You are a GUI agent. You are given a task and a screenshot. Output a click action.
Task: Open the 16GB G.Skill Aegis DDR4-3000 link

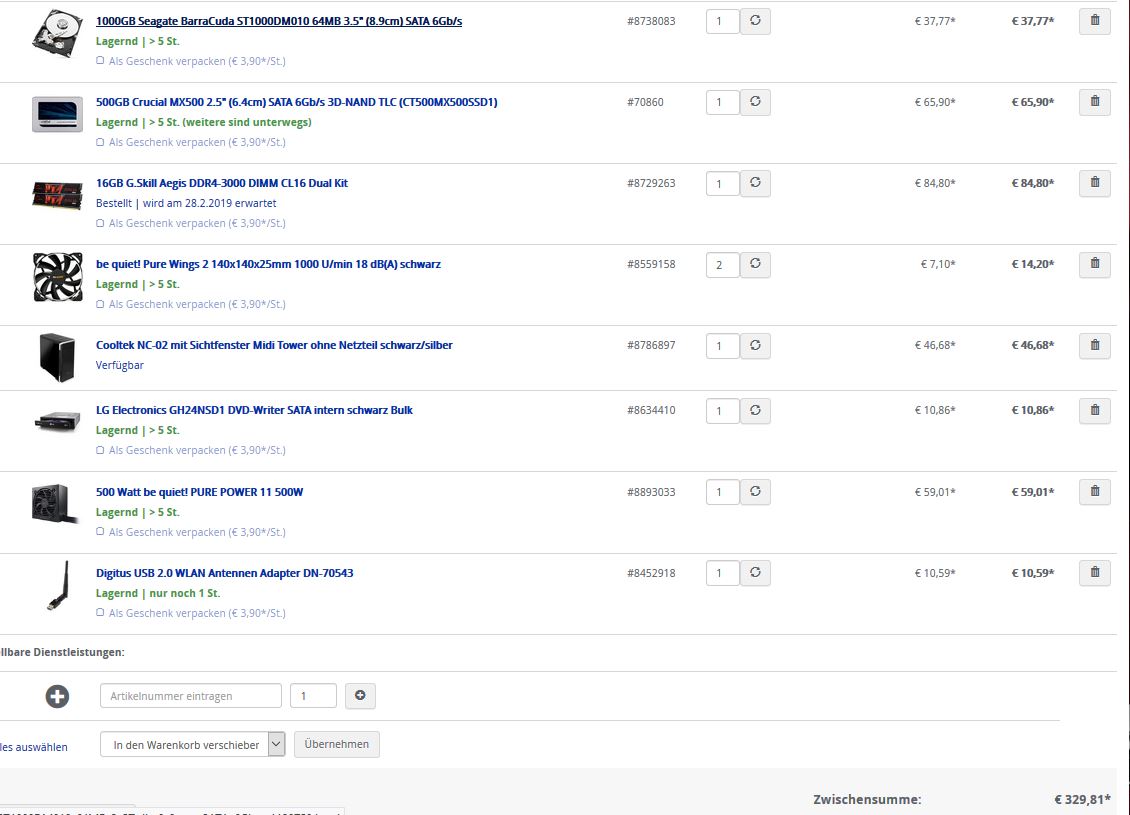(222, 183)
